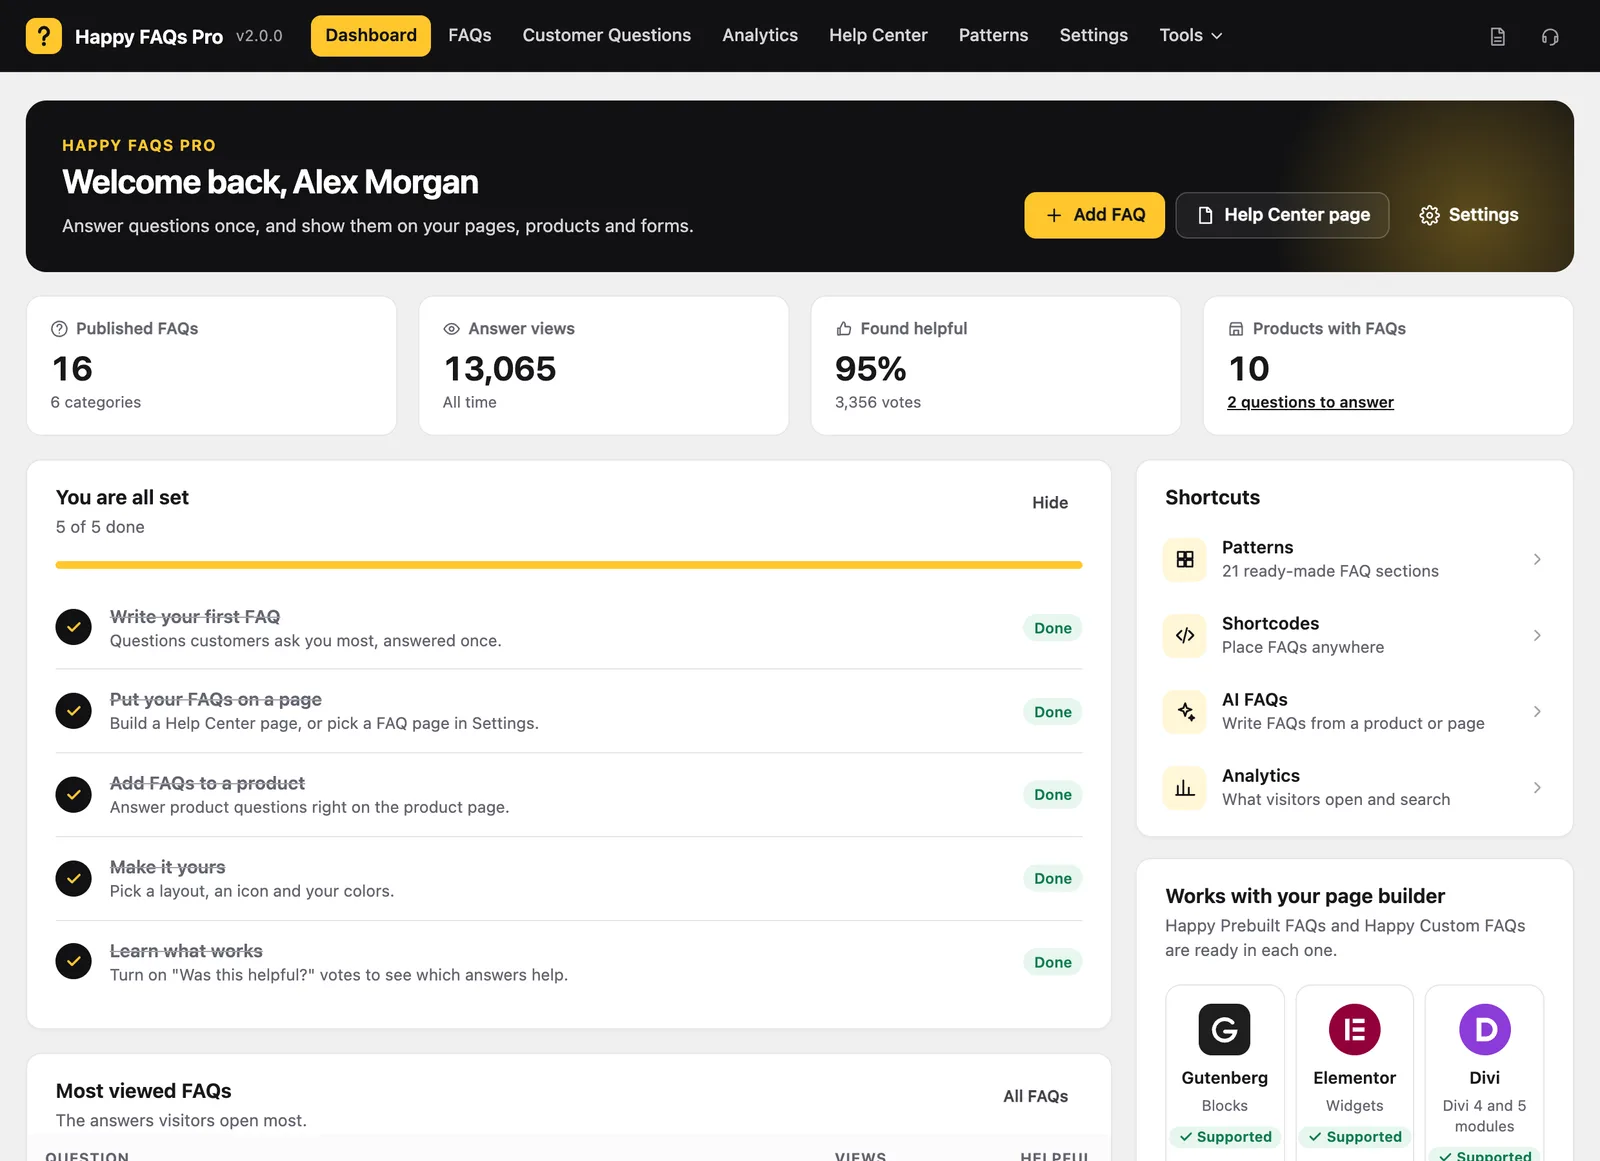Click the Help Center page button
Screen dimensions: 1600x1161
click(x=1282, y=215)
